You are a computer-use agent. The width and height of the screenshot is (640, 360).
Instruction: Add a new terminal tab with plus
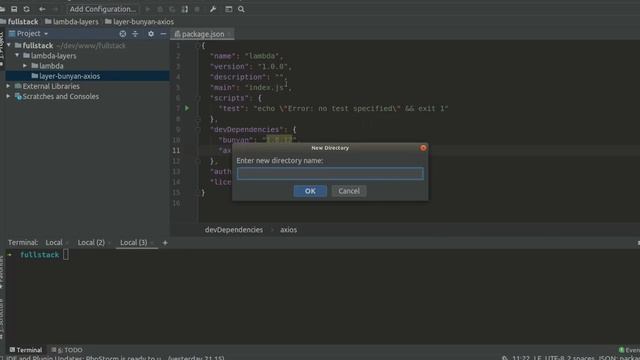[x=165, y=243]
